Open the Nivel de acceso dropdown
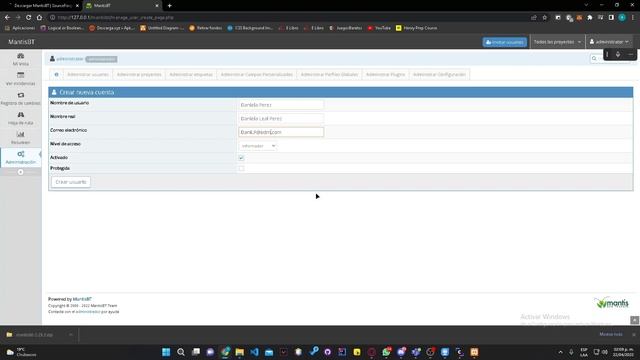 click(x=258, y=146)
